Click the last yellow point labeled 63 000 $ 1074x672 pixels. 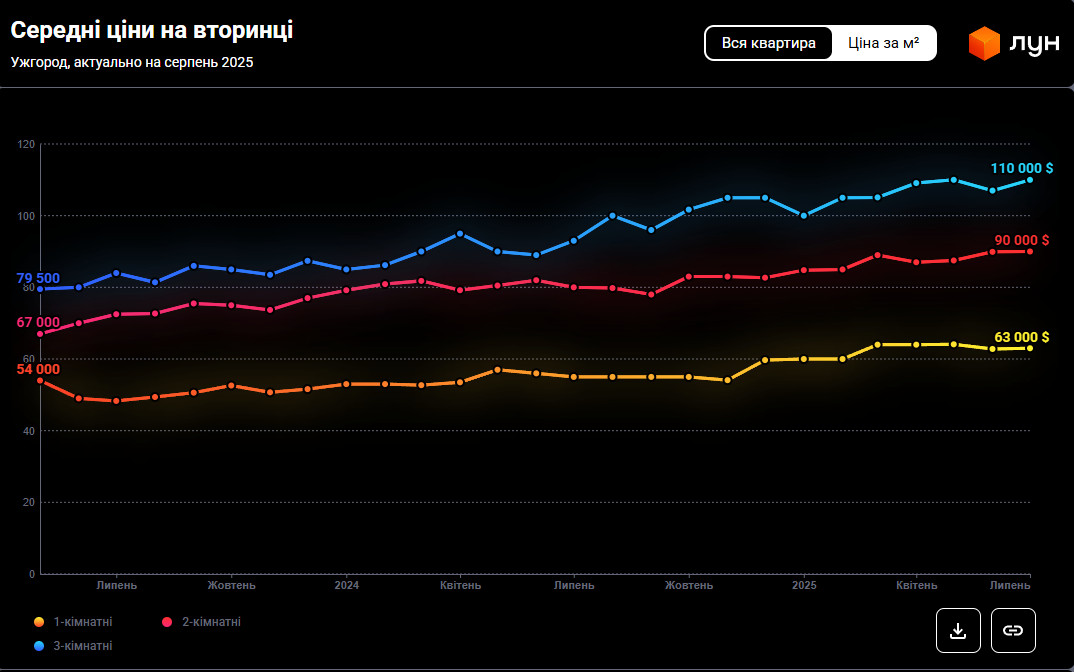pyautogui.click(x=1030, y=348)
